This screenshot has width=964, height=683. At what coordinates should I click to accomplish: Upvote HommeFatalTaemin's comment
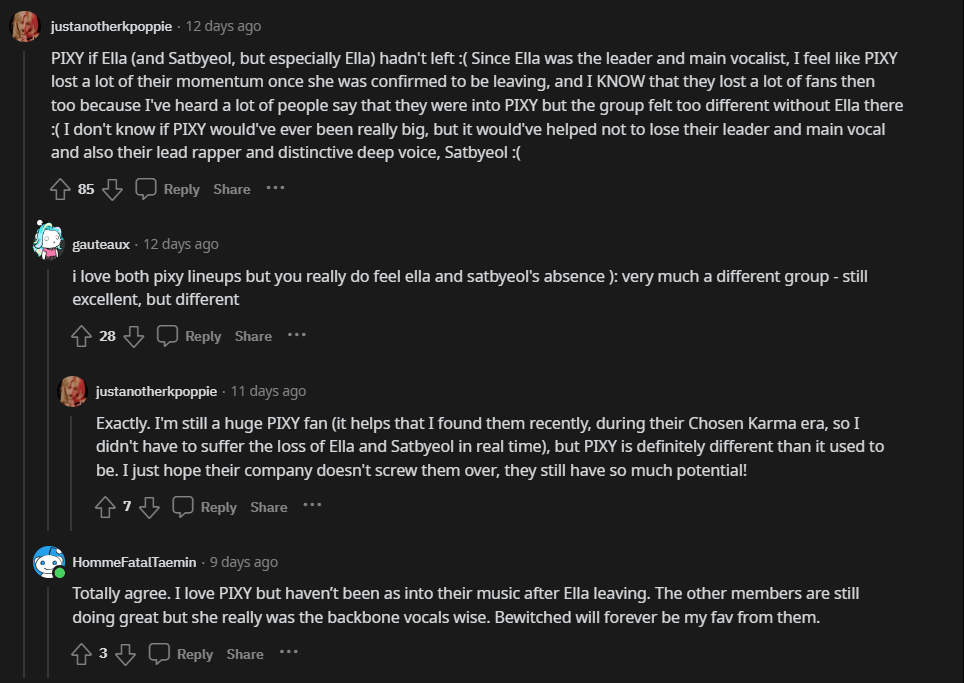(82, 654)
